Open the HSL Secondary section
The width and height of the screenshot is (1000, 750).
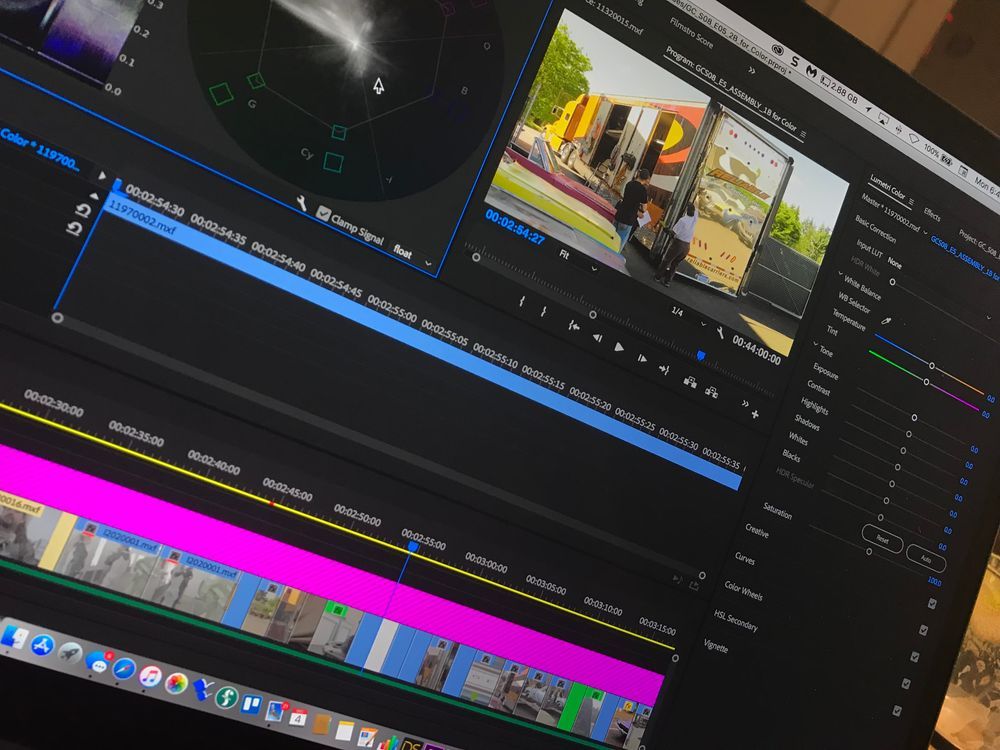coord(736,621)
